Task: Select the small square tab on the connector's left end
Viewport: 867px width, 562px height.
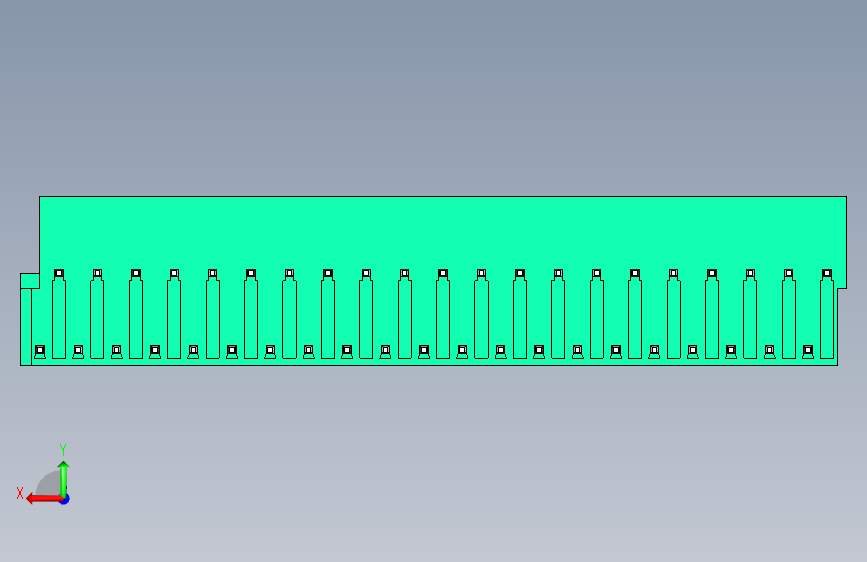Action: [30, 281]
